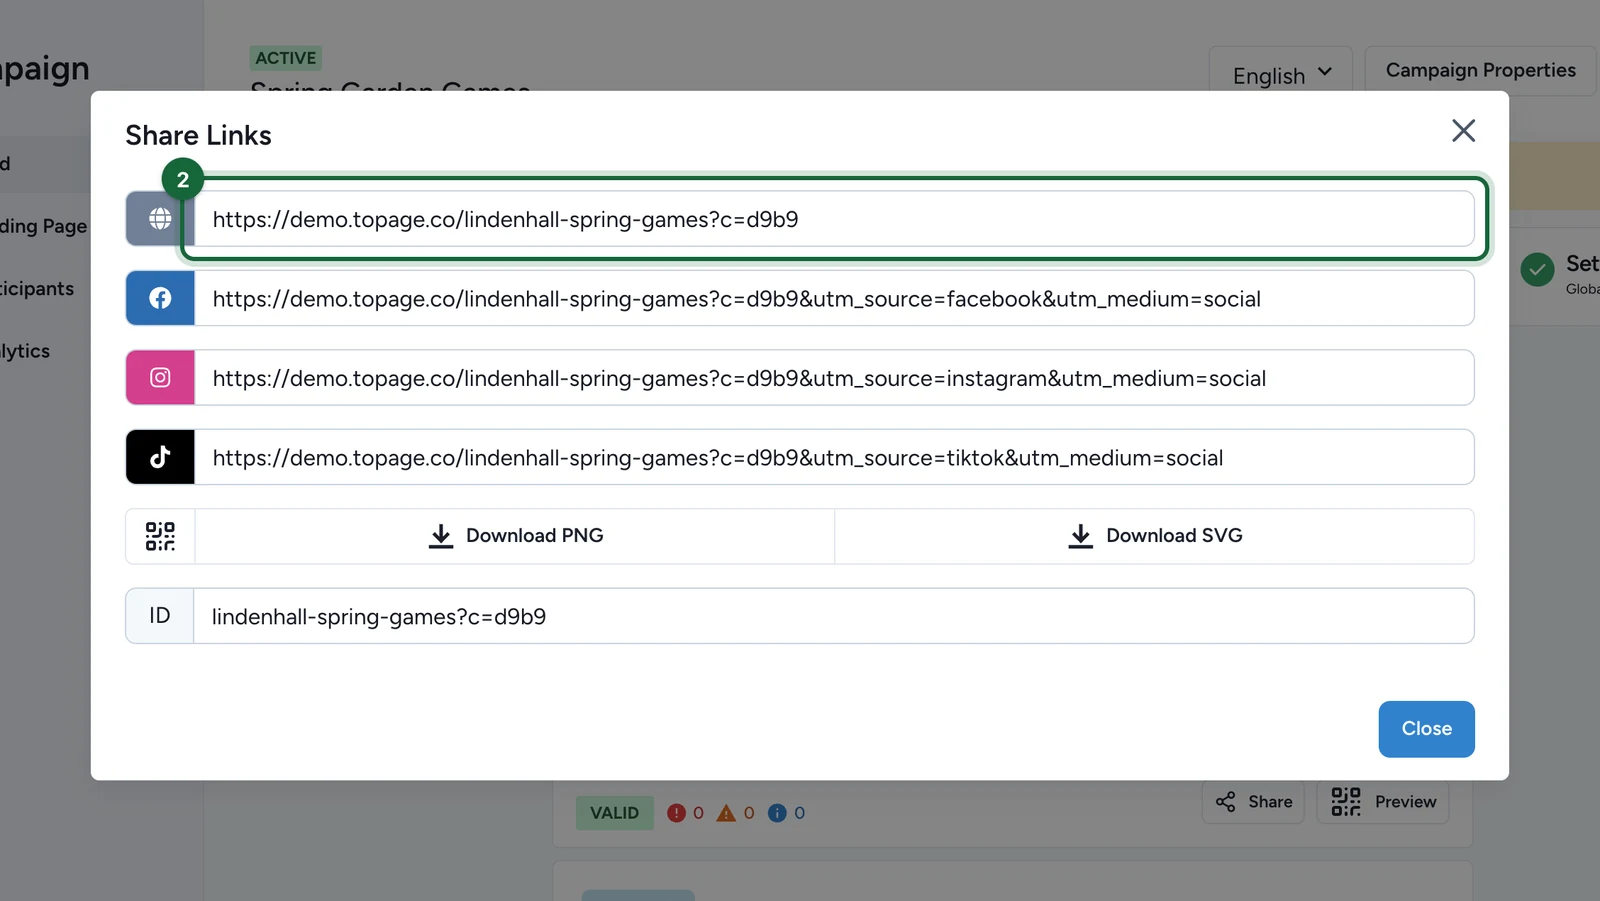
Task: Select the plain web link URL field
Action: click(834, 219)
